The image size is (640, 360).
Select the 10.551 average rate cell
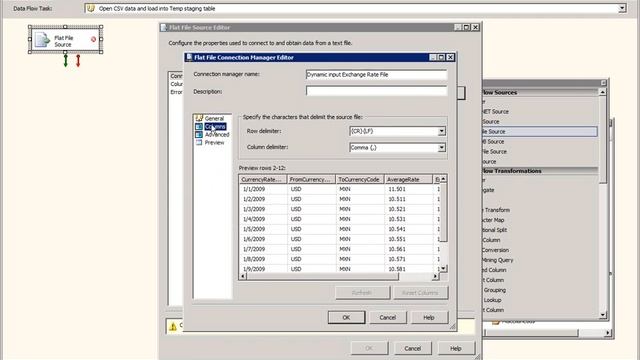pos(408,239)
